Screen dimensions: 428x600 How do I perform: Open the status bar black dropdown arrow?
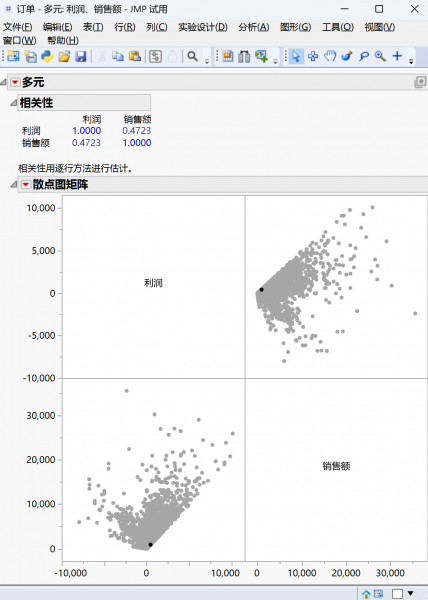tap(410, 593)
